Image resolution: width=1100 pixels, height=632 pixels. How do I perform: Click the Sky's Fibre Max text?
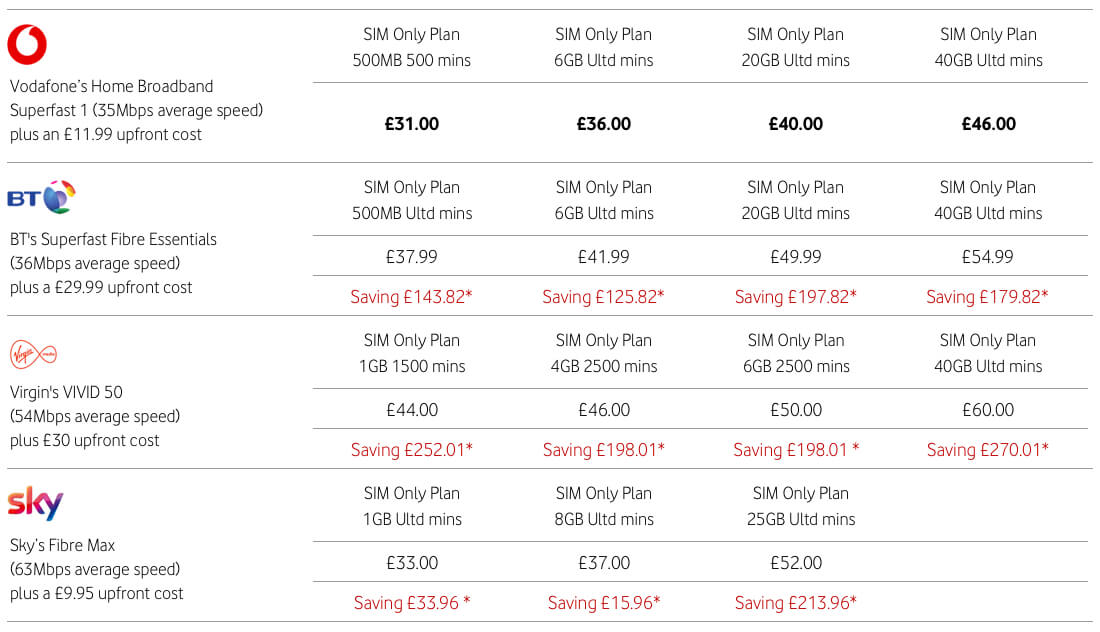62,545
